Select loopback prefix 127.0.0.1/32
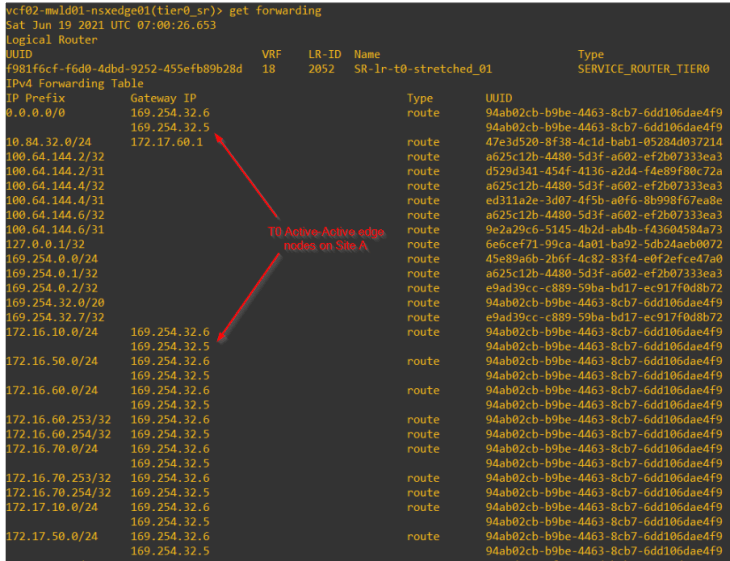Screen dimensions: 730x561 point(45,244)
